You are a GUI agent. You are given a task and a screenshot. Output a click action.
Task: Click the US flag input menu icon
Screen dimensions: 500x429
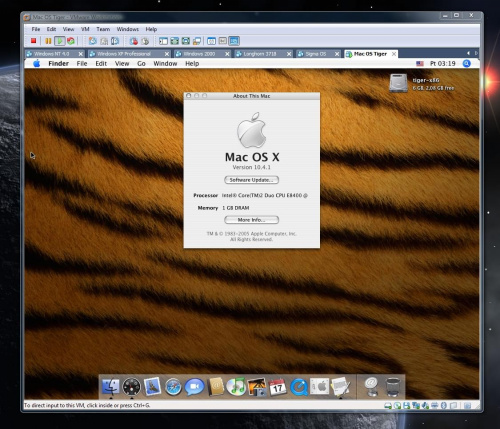coord(420,63)
